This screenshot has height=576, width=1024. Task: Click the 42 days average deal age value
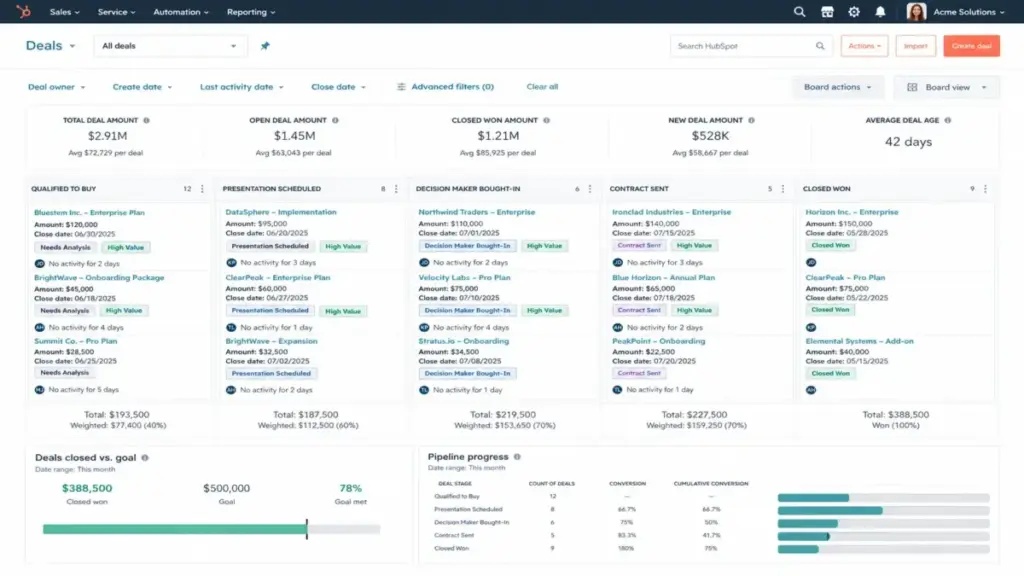(908, 142)
